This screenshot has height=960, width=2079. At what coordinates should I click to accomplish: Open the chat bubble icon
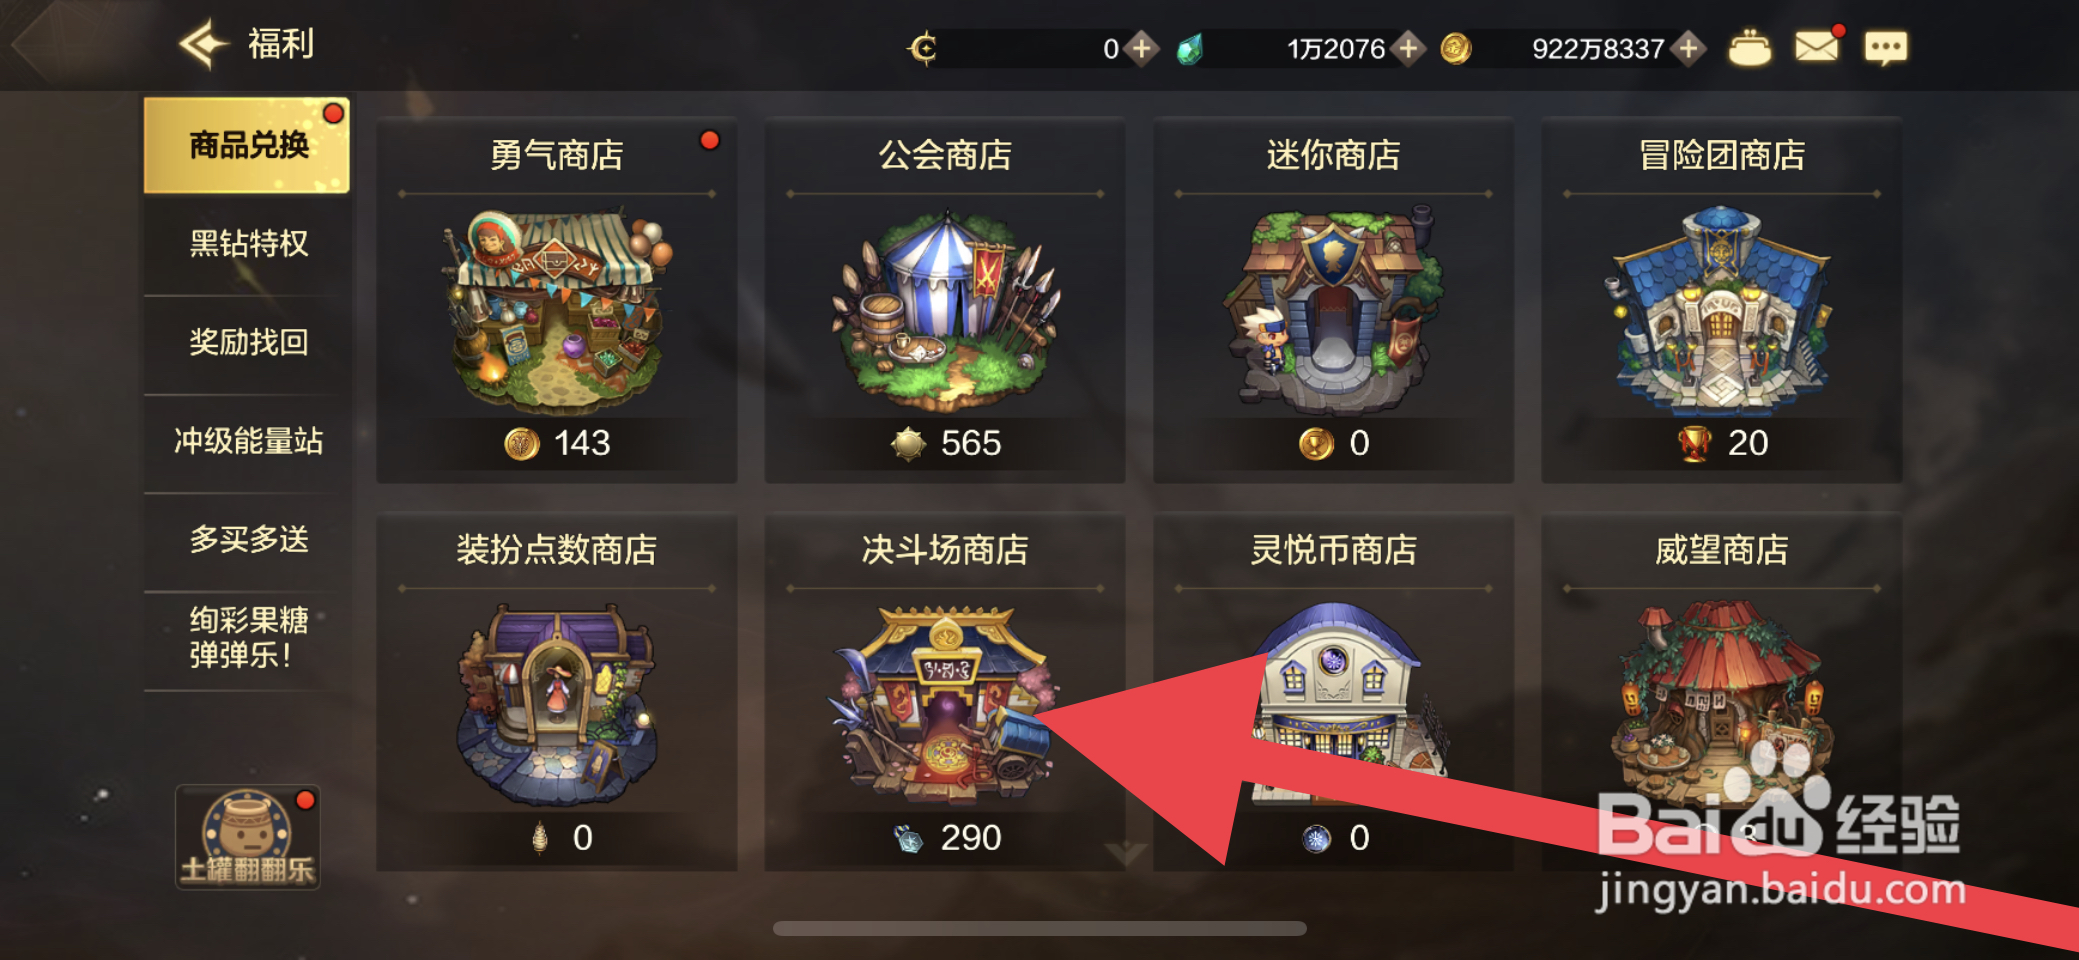(x=1886, y=48)
